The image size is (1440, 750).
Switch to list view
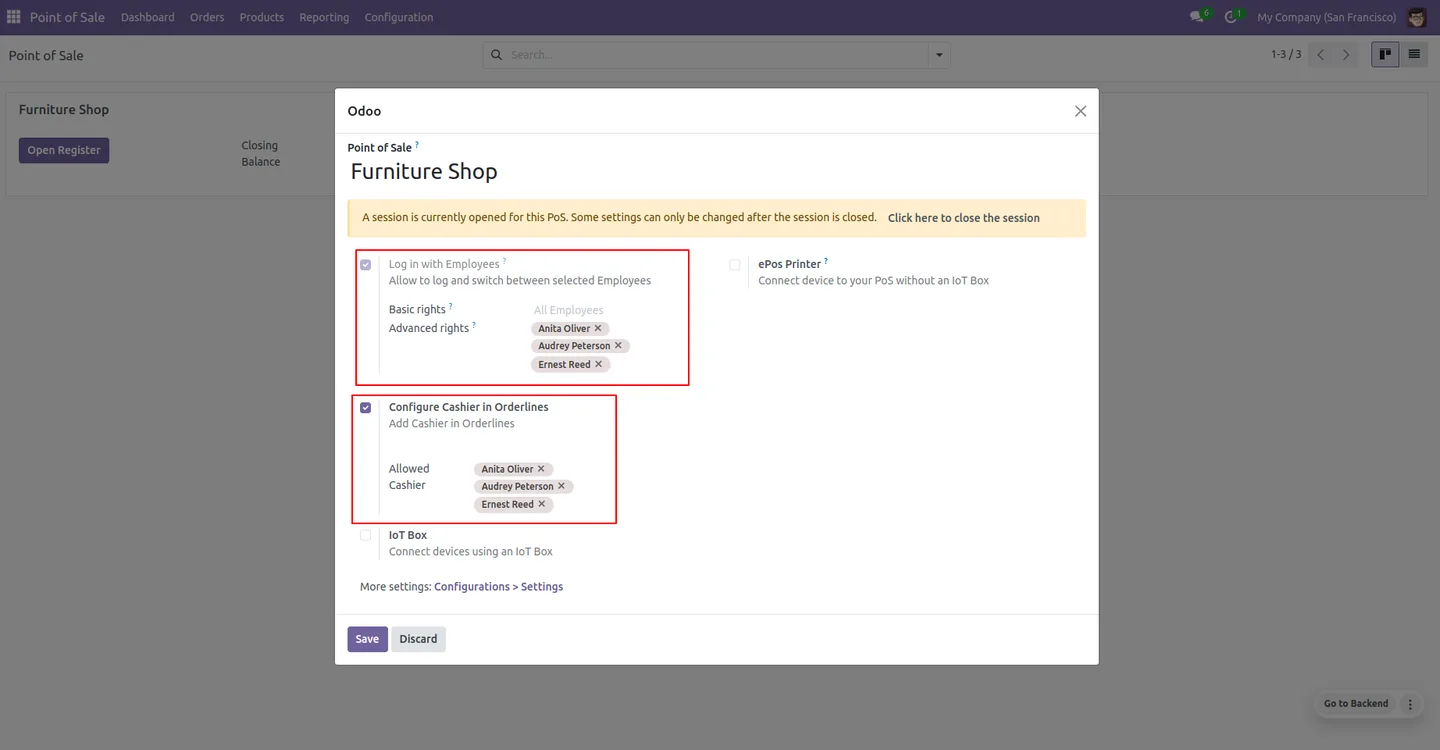click(1414, 55)
